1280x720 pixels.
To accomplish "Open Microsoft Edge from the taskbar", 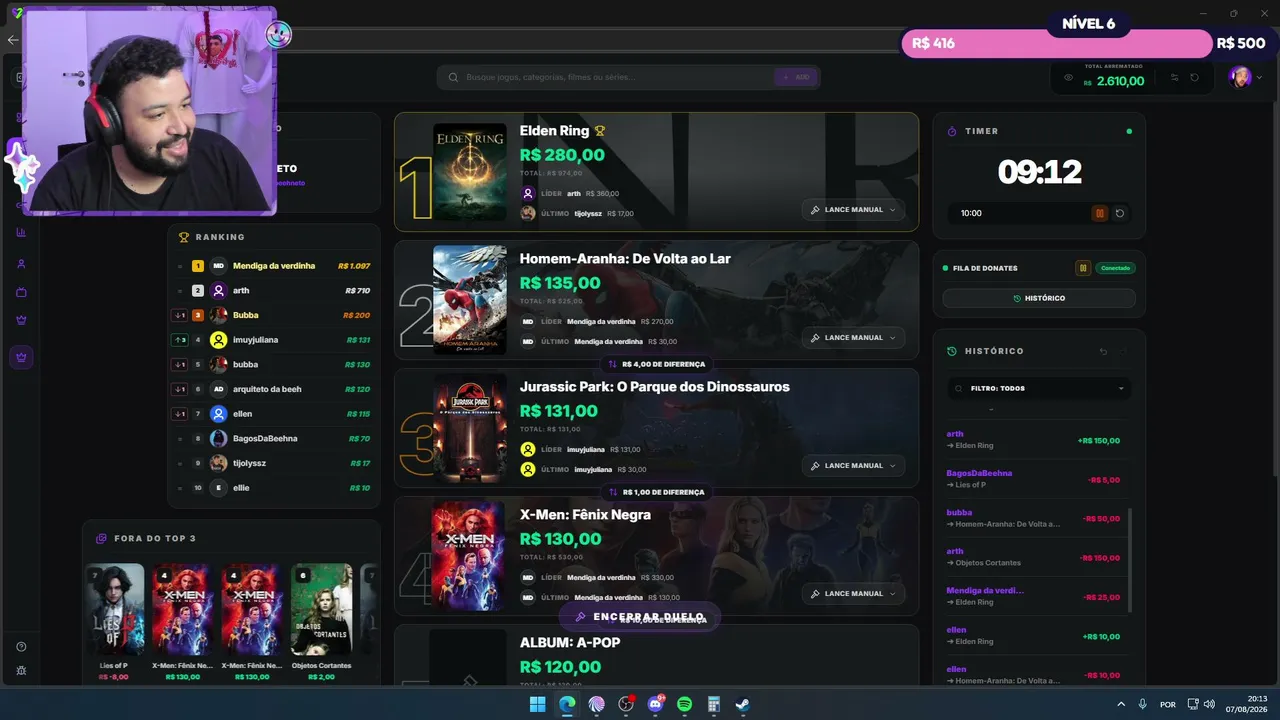I will click(567, 704).
